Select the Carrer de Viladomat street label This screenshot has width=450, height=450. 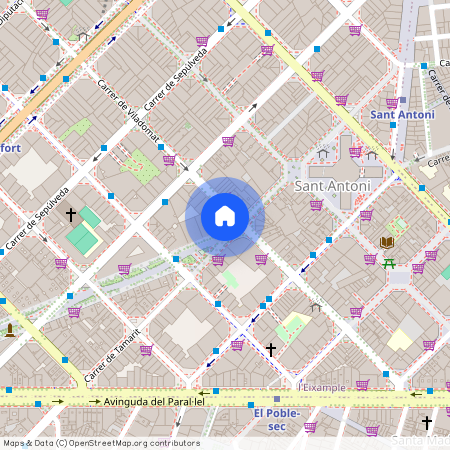coord(128,111)
